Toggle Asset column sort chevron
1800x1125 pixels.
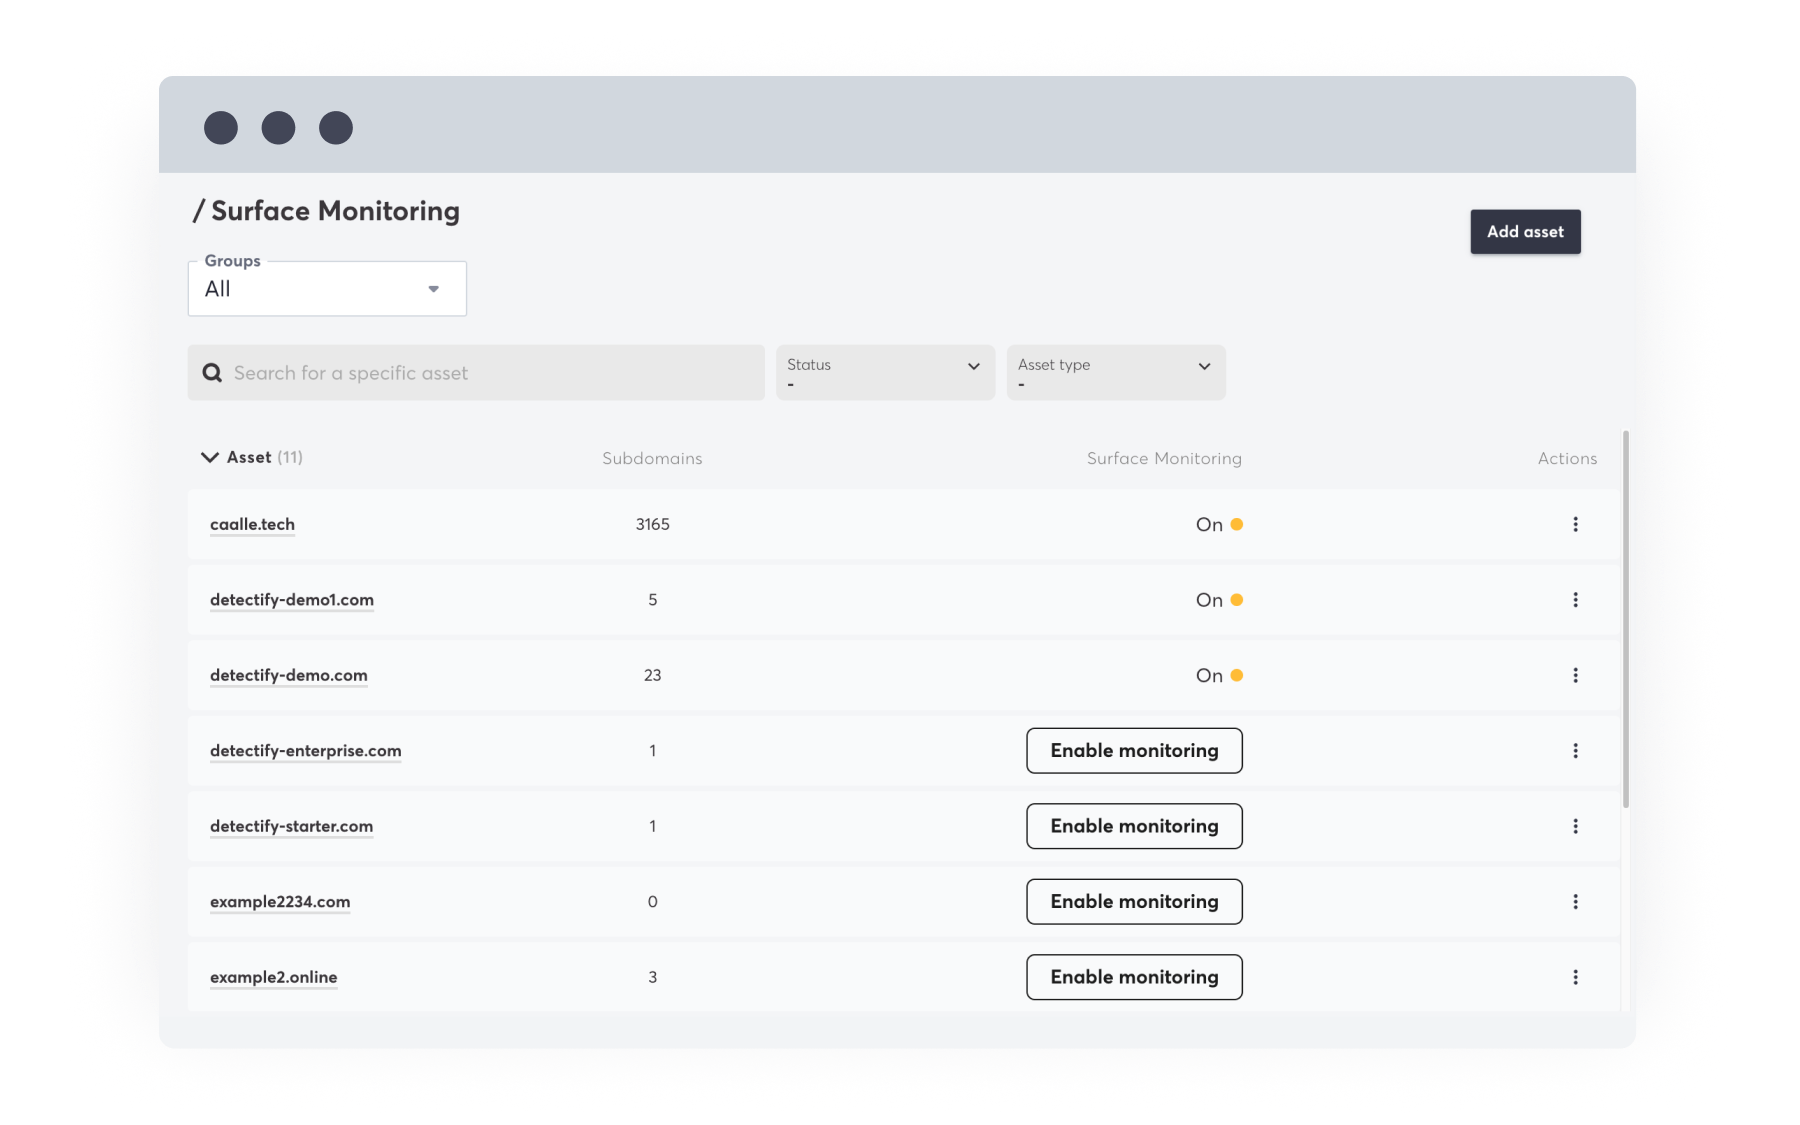pyautogui.click(x=209, y=457)
